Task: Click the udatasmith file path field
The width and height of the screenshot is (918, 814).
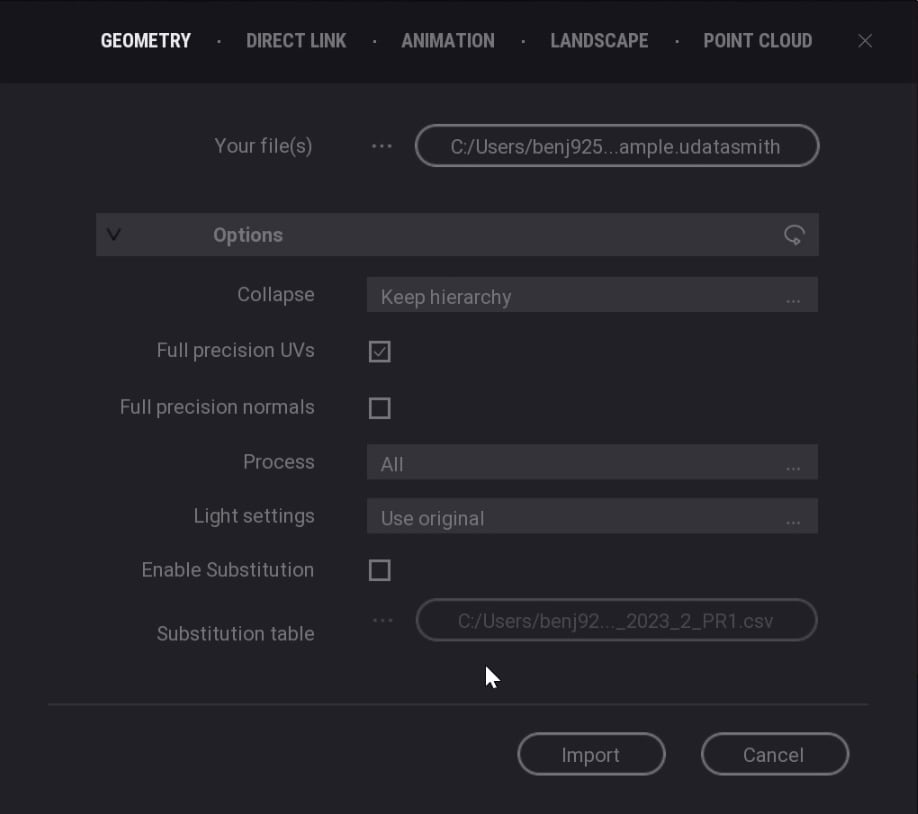Action: pyautogui.click(x=616, y=146)
